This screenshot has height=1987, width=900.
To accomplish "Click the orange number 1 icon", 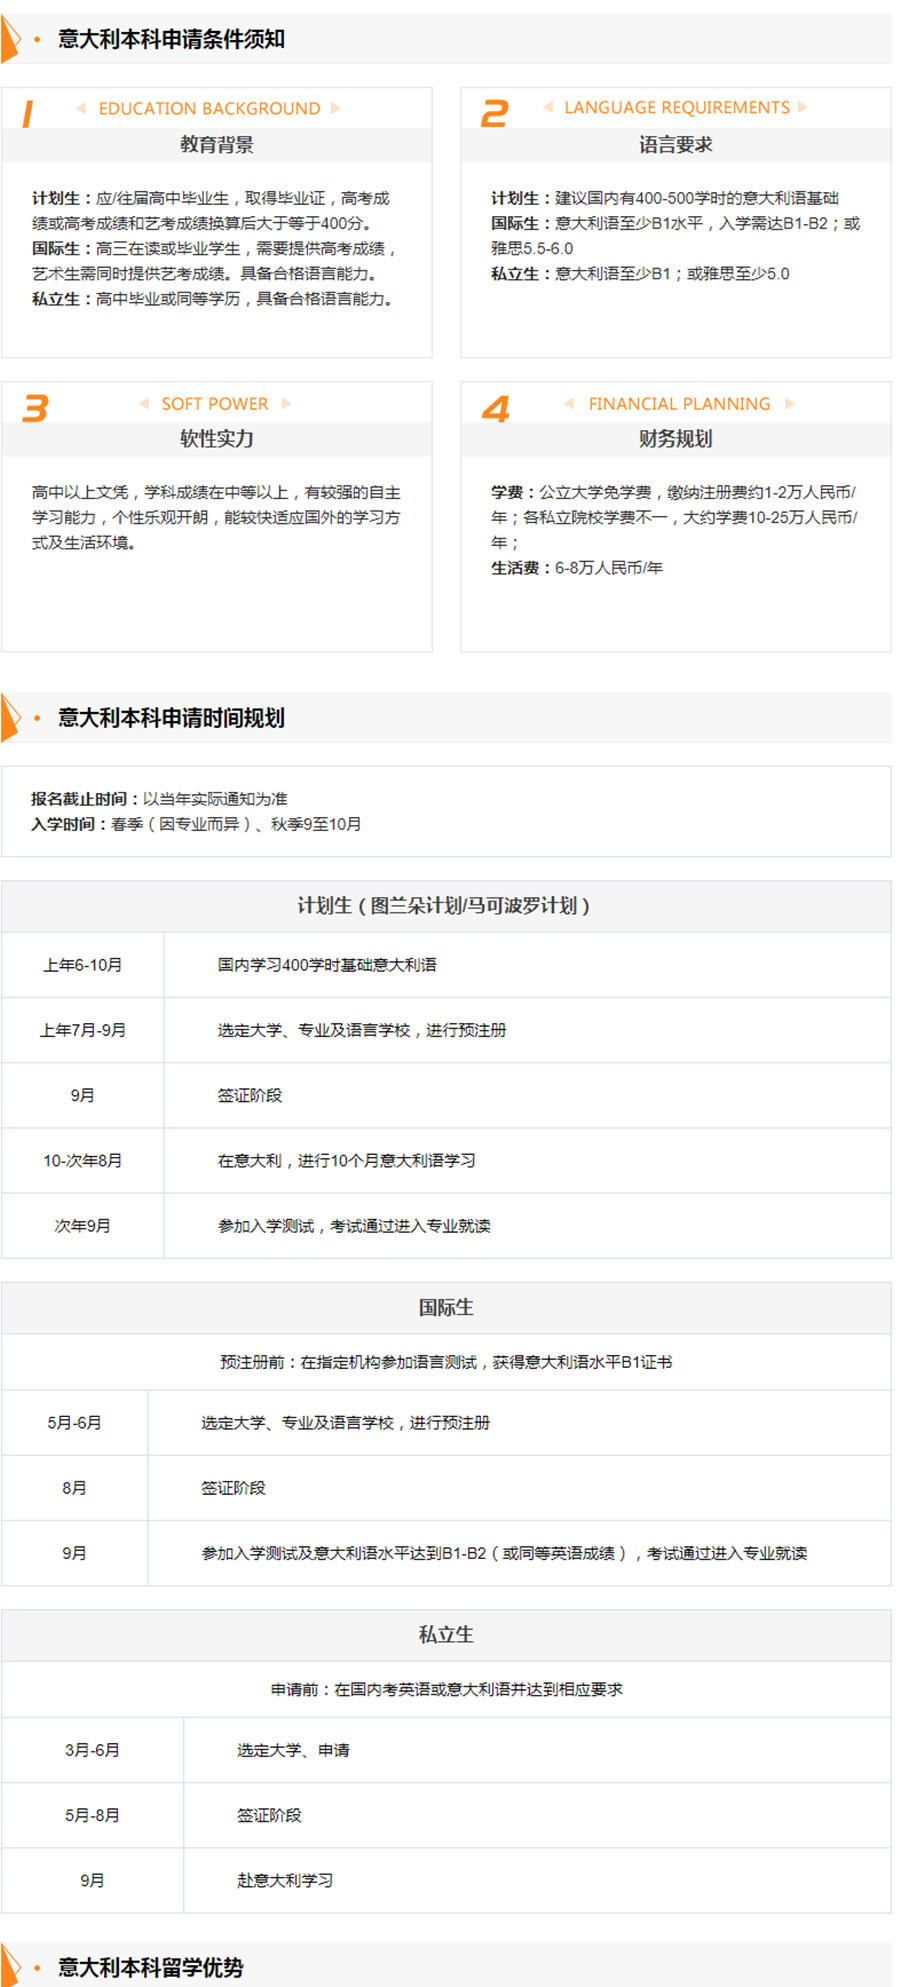I will [x=28, y=114].
